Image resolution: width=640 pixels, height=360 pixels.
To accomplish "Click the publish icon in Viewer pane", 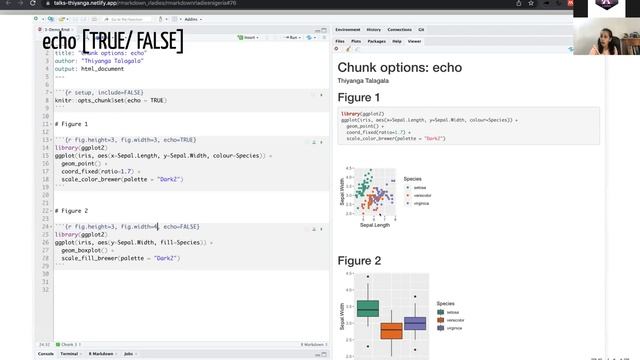I will [x=571, y=49].
